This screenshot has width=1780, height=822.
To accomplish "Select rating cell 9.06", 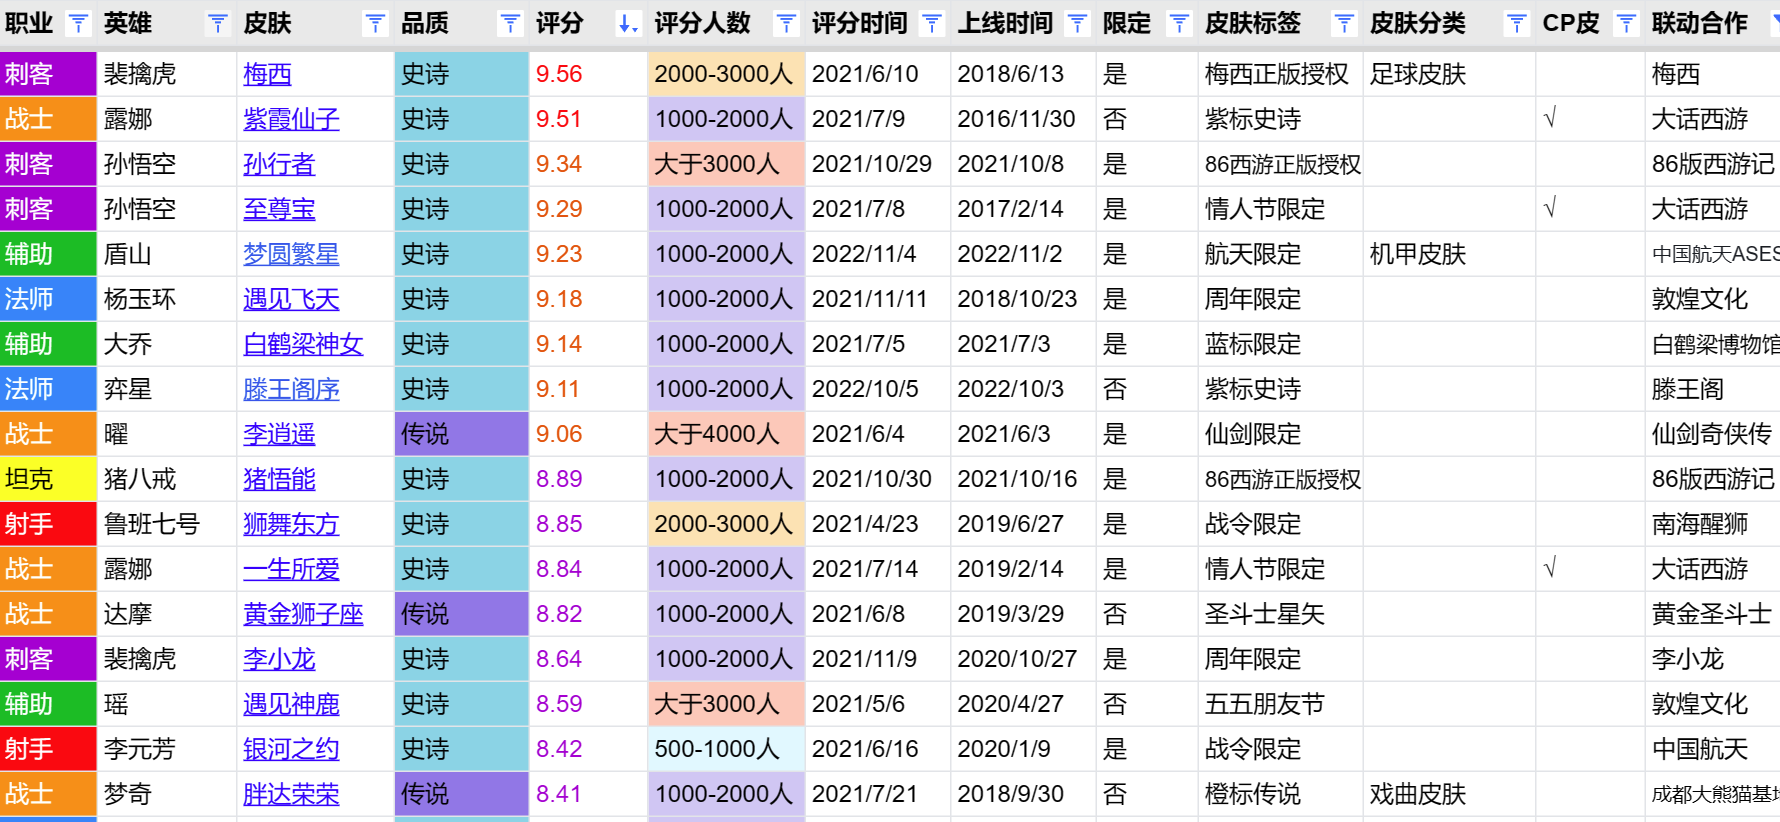I will point(588,434).
